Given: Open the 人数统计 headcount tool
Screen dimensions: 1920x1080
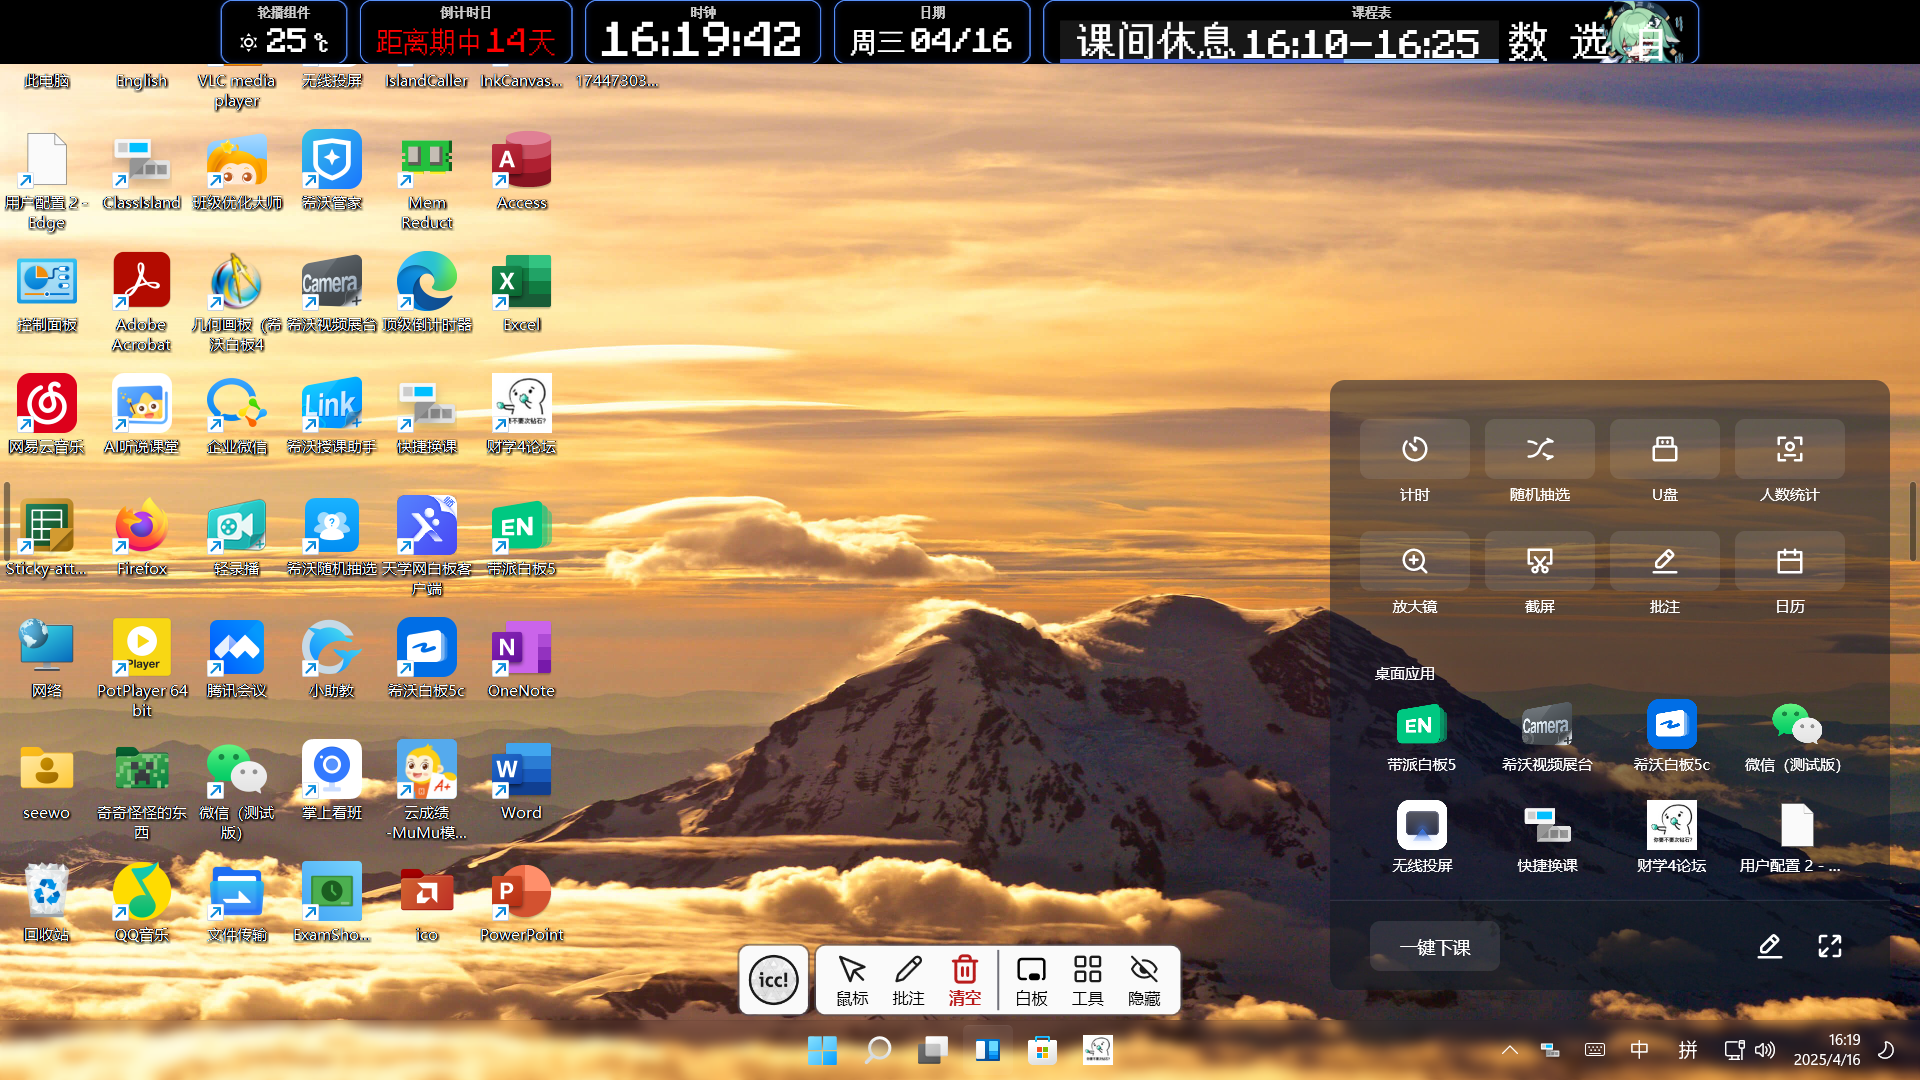Looking at the screenshot, I should pyautogui.click(x=1789, y=450).
